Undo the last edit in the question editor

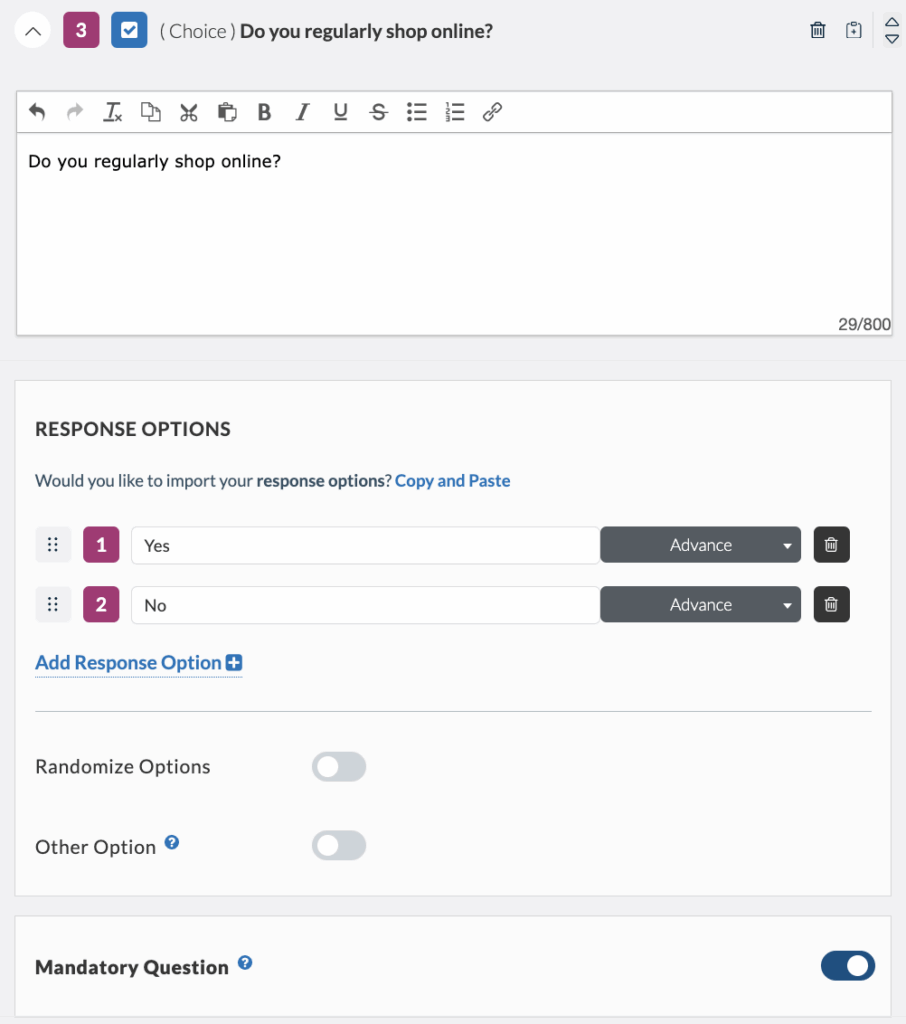[x=37, y=112]
